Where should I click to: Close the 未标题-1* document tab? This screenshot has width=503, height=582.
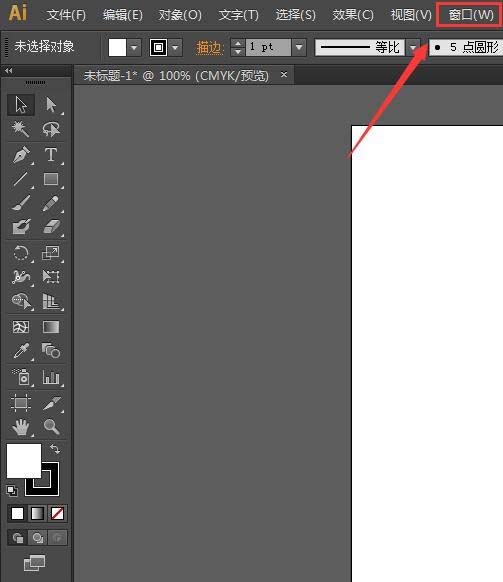[x=284, y=75]
